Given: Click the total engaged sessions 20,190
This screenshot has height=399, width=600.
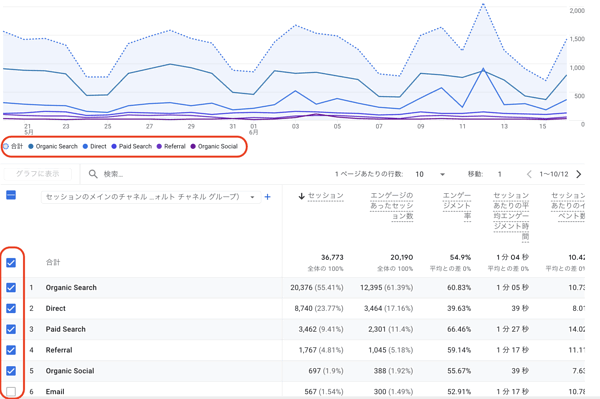Looking at the screenshot, I should (x=402, y=257).
